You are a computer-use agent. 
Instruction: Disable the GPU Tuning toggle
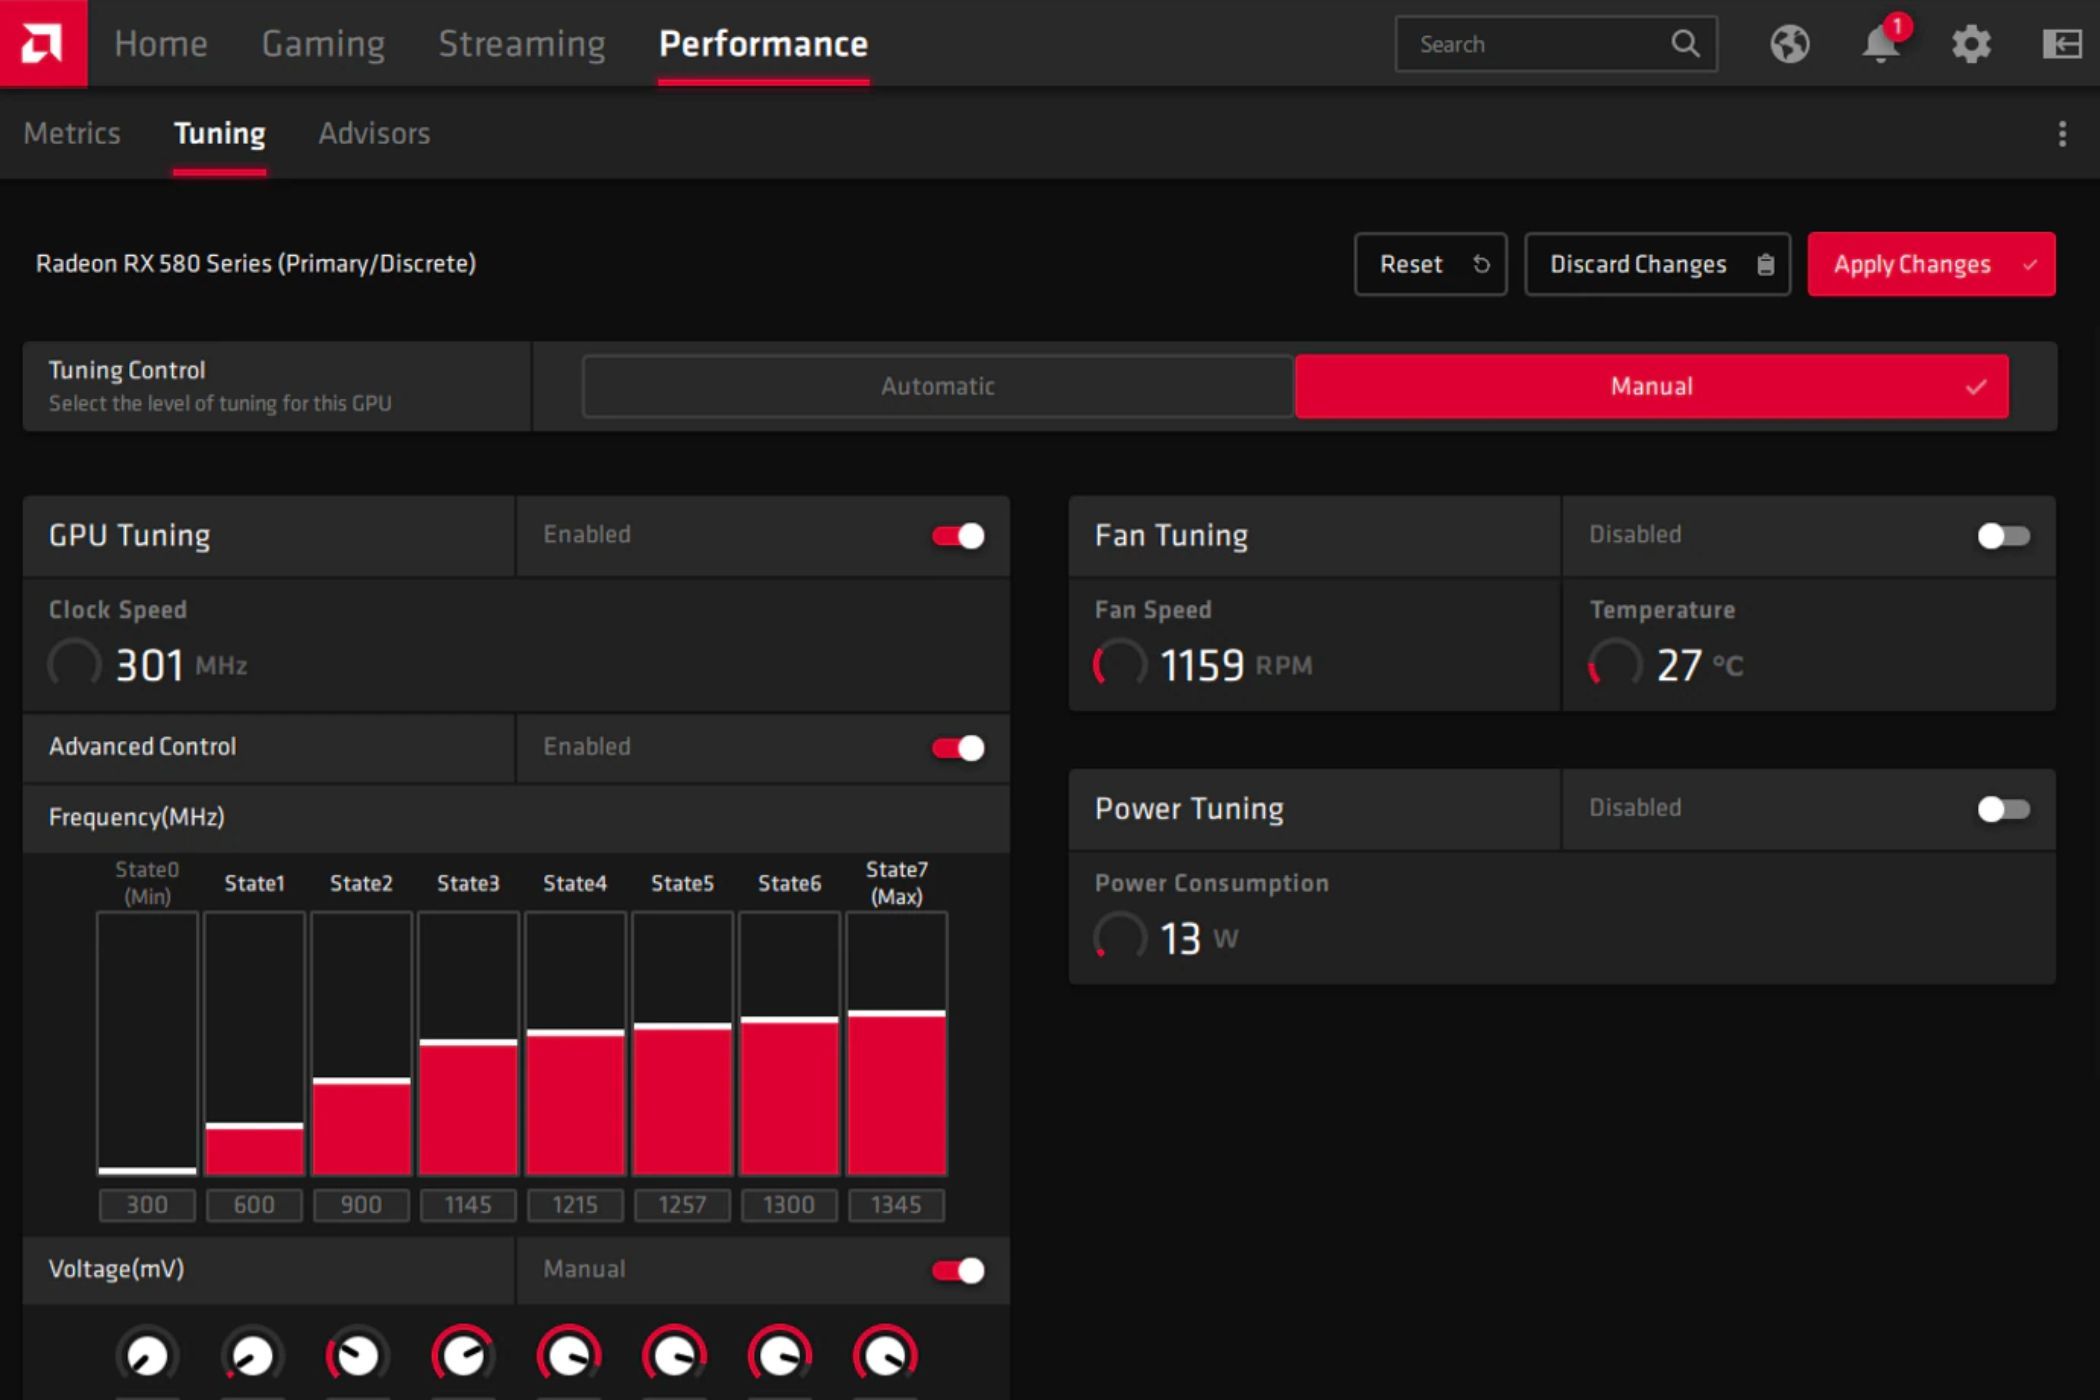pyautogui.click(x=958, y=536)
